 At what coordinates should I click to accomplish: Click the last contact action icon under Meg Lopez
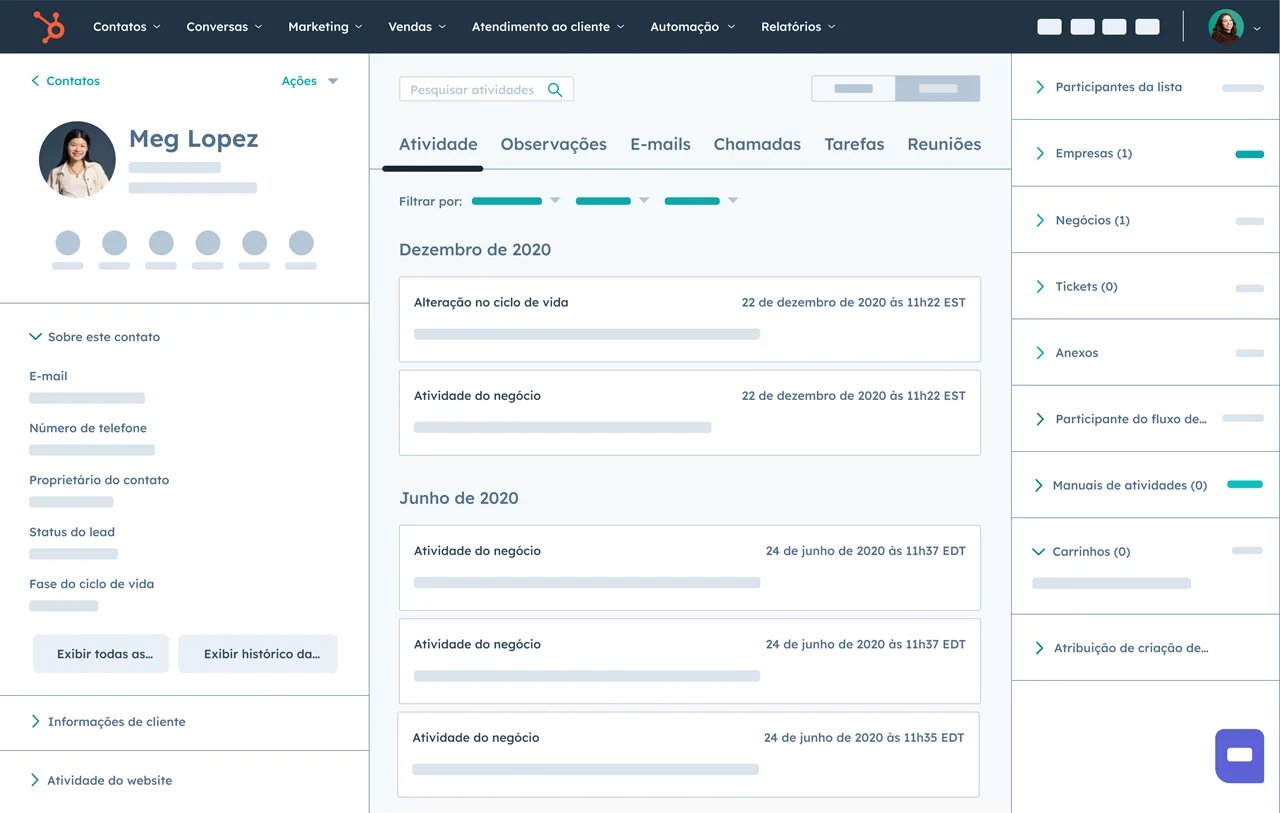(301, 243)
